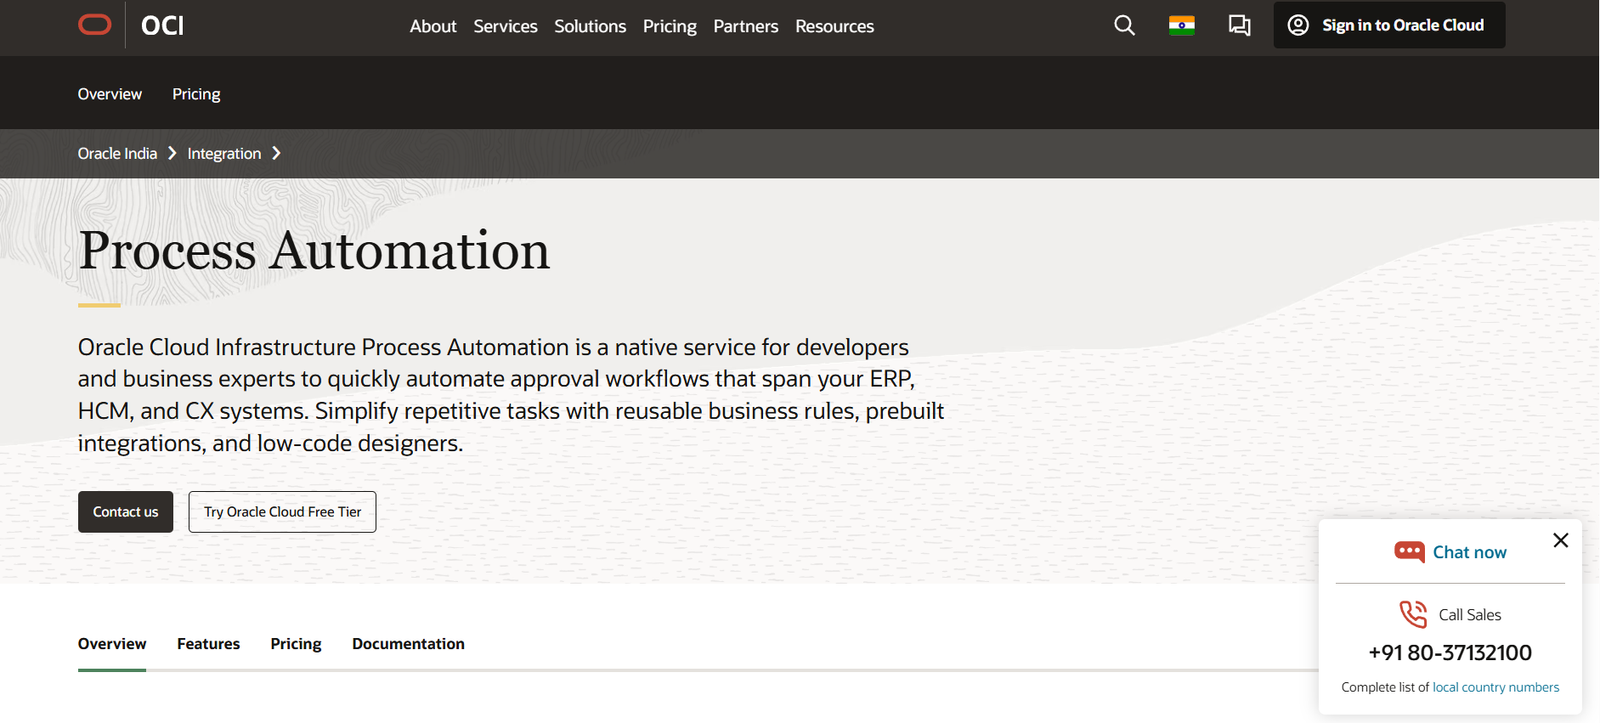Expand the Solutions navigation menu
This screenshot has width=1600, height=723.
(590, 26)
